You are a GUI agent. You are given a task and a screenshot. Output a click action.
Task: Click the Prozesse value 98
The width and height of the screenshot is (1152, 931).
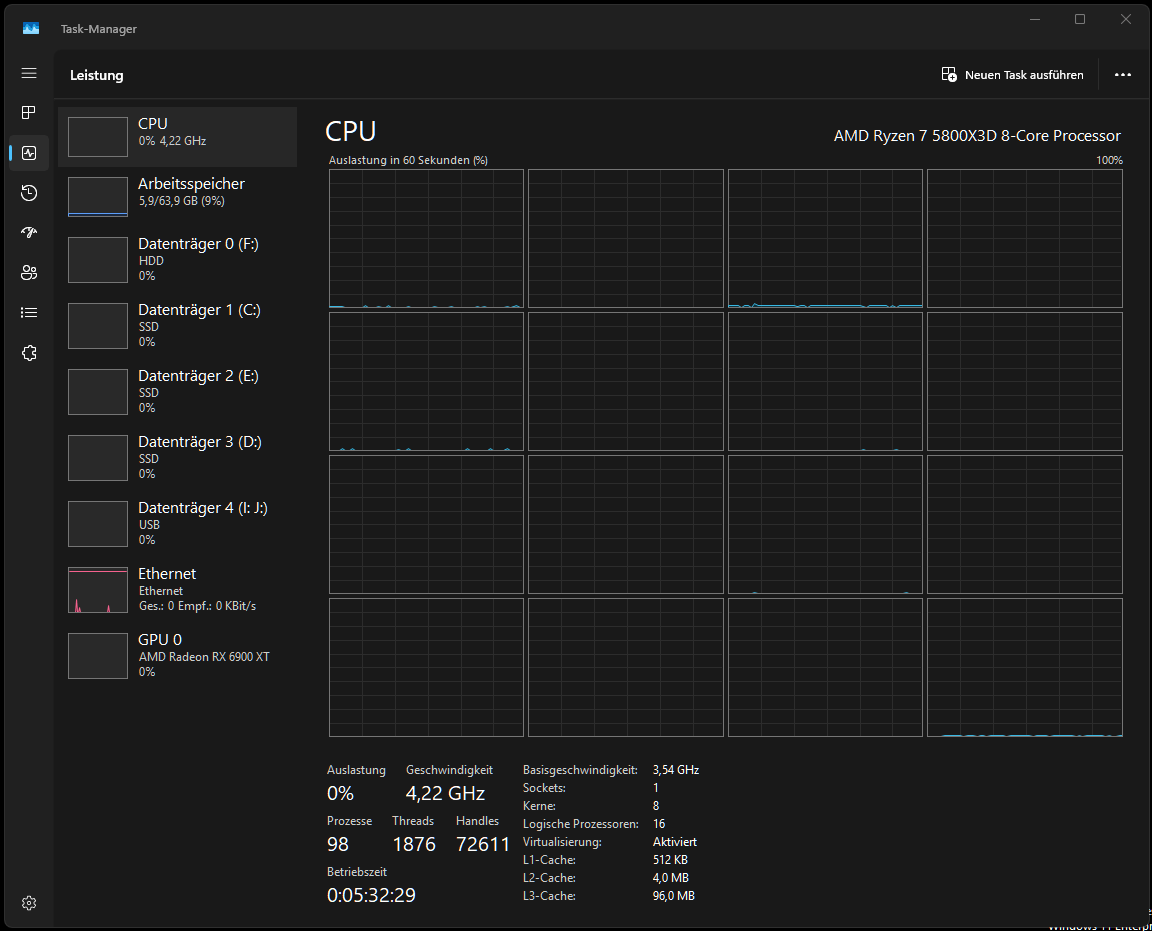coord(338,844)
